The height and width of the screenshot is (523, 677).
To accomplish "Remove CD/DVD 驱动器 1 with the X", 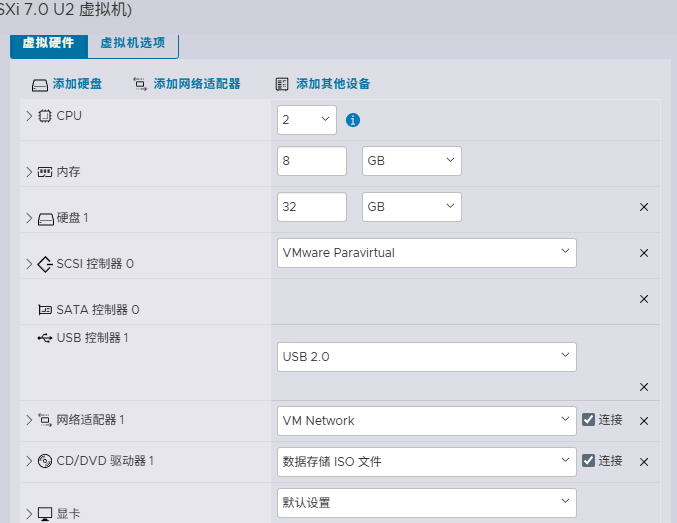I will point(644,462).
